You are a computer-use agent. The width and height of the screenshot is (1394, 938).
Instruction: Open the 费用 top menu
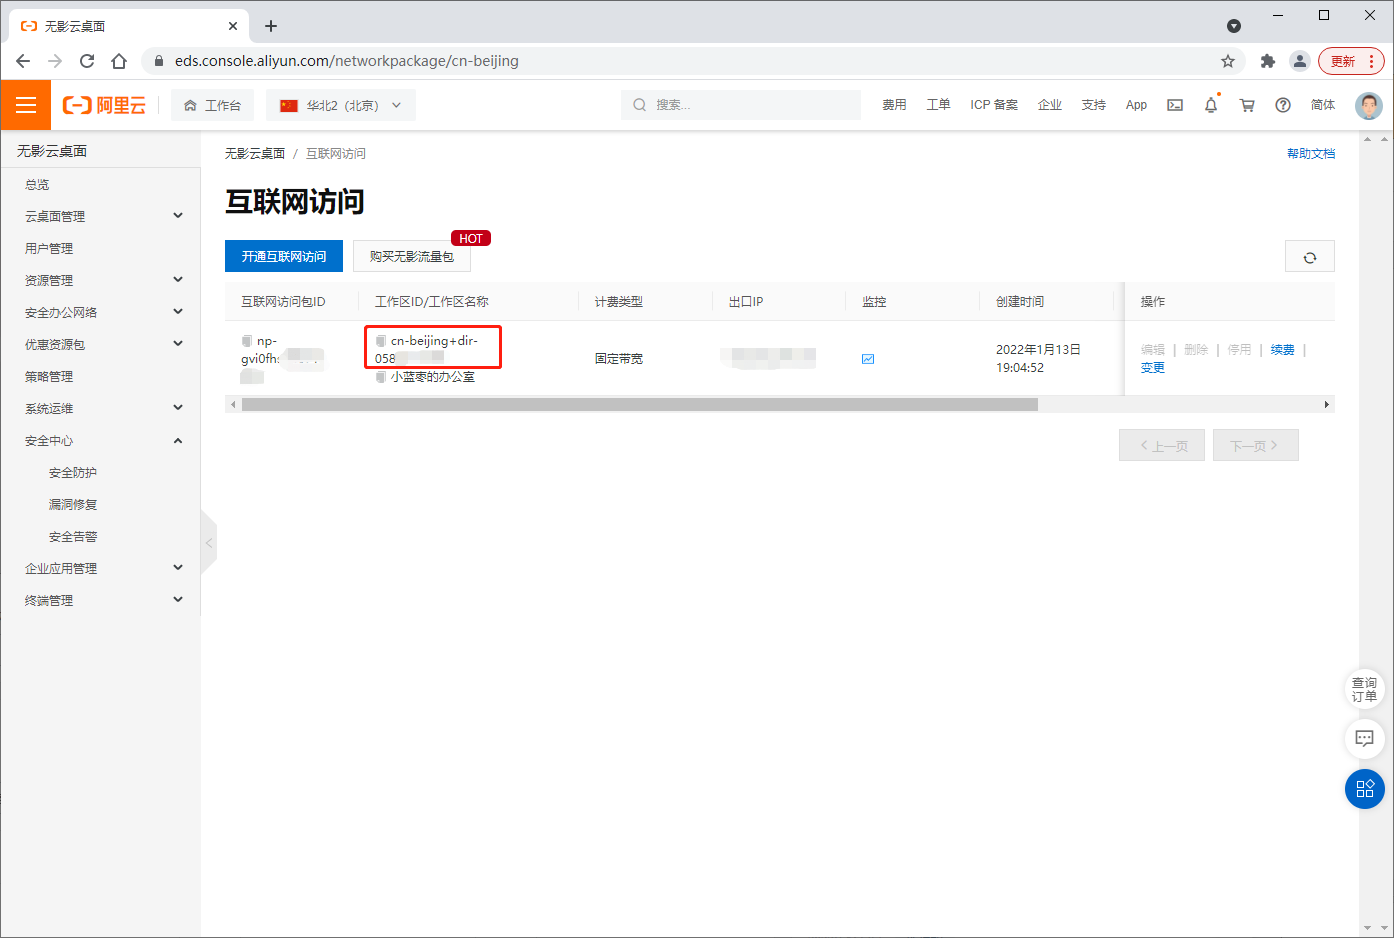894,105
